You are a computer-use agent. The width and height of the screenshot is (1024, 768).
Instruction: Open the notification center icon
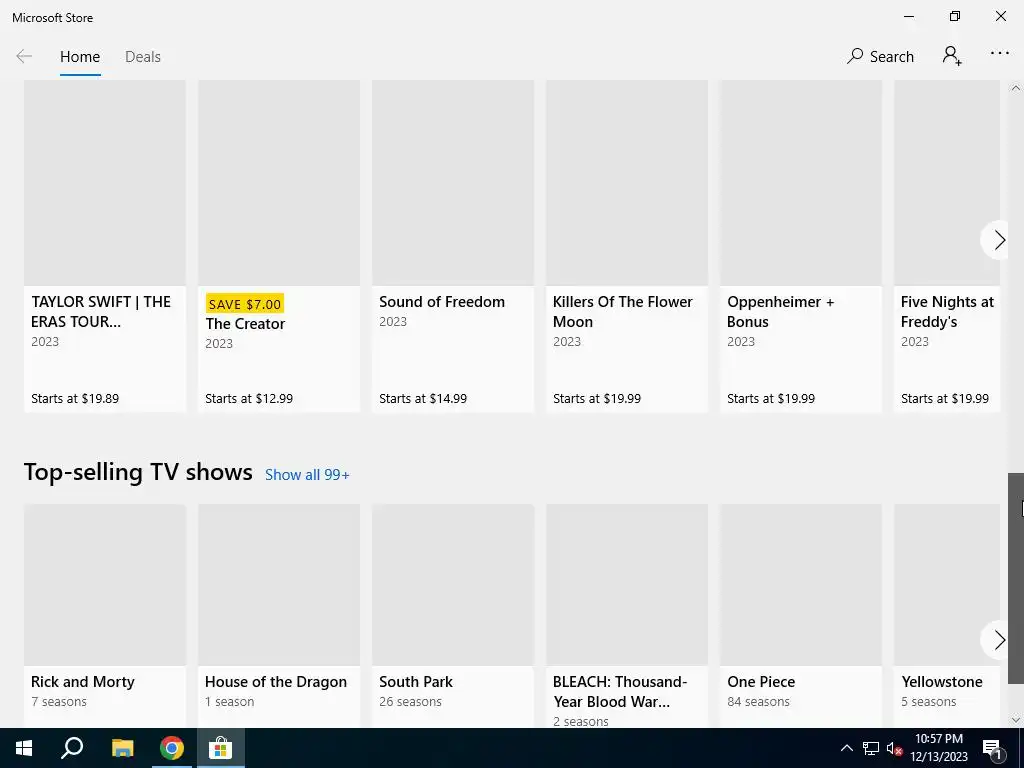pyautogui.click(x=992, y=748)
